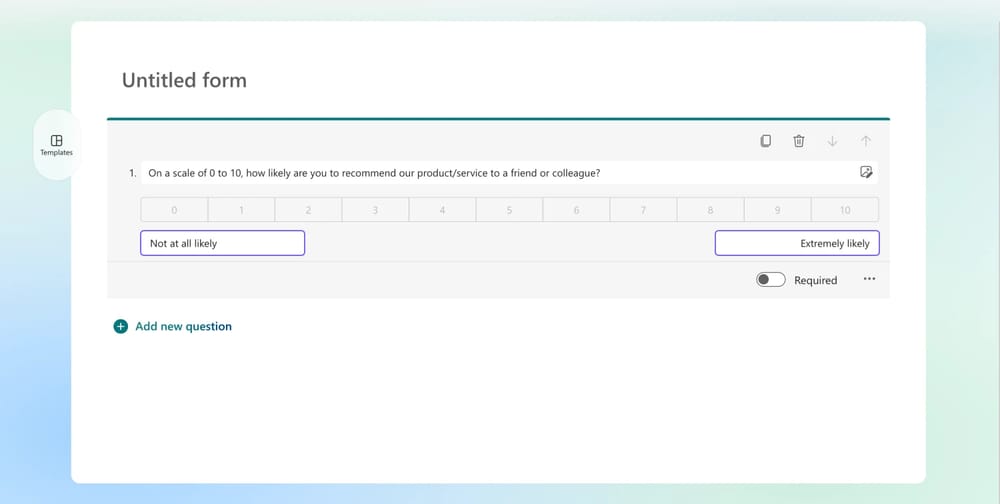Toggle the Required switch on

tap(770, 280)
